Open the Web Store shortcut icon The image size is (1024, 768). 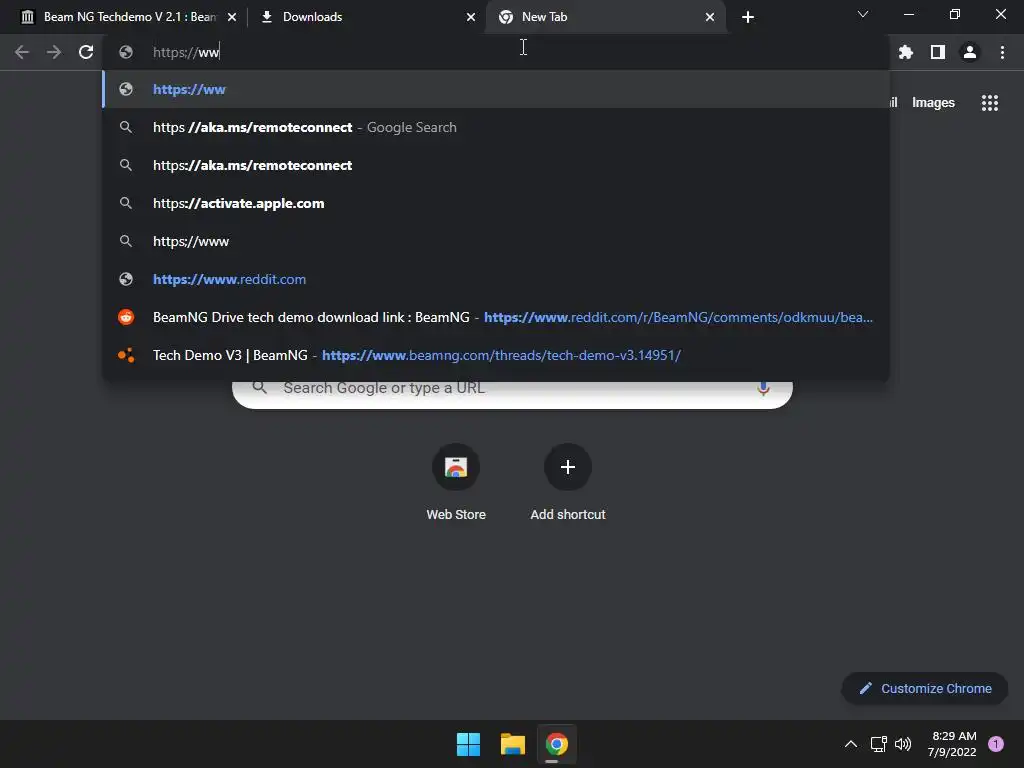click(x=456, y=467)
